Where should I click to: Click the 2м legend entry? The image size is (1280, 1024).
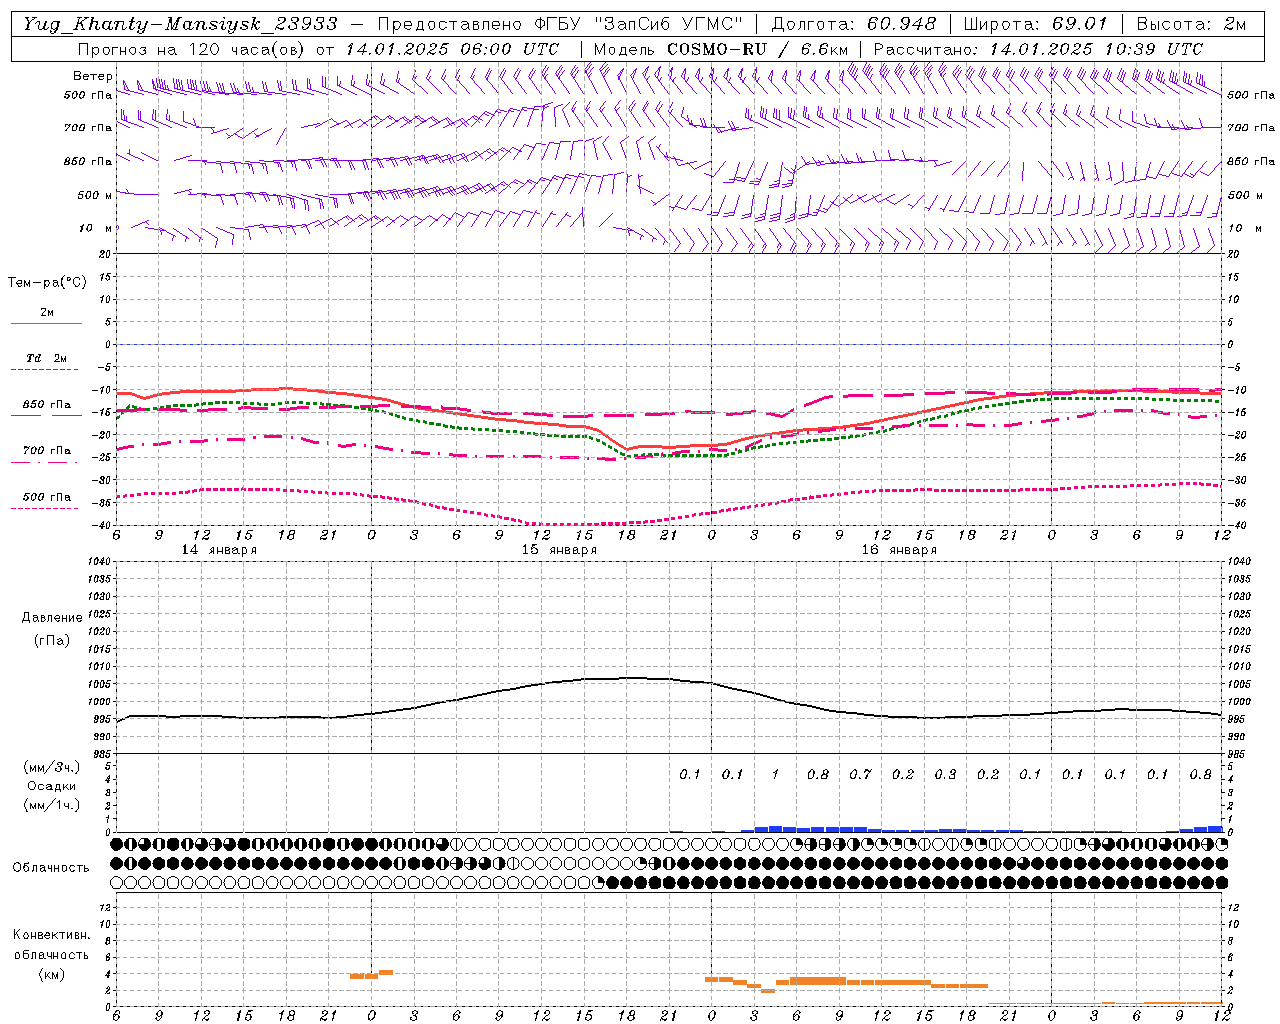47,312
